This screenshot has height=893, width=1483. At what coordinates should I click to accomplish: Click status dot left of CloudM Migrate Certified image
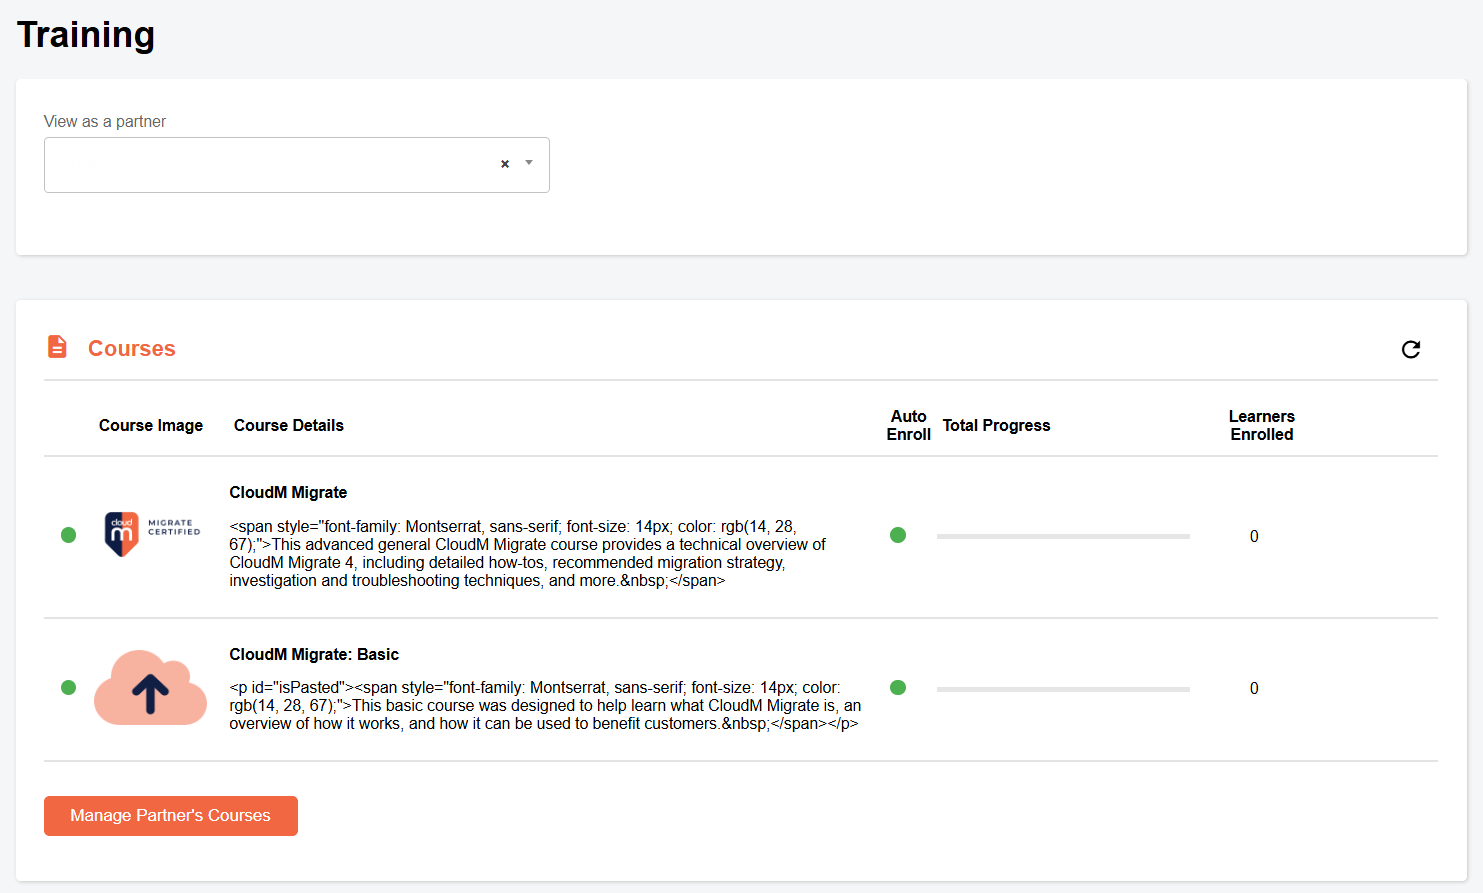pyautogui.click(x=69, y=535)
